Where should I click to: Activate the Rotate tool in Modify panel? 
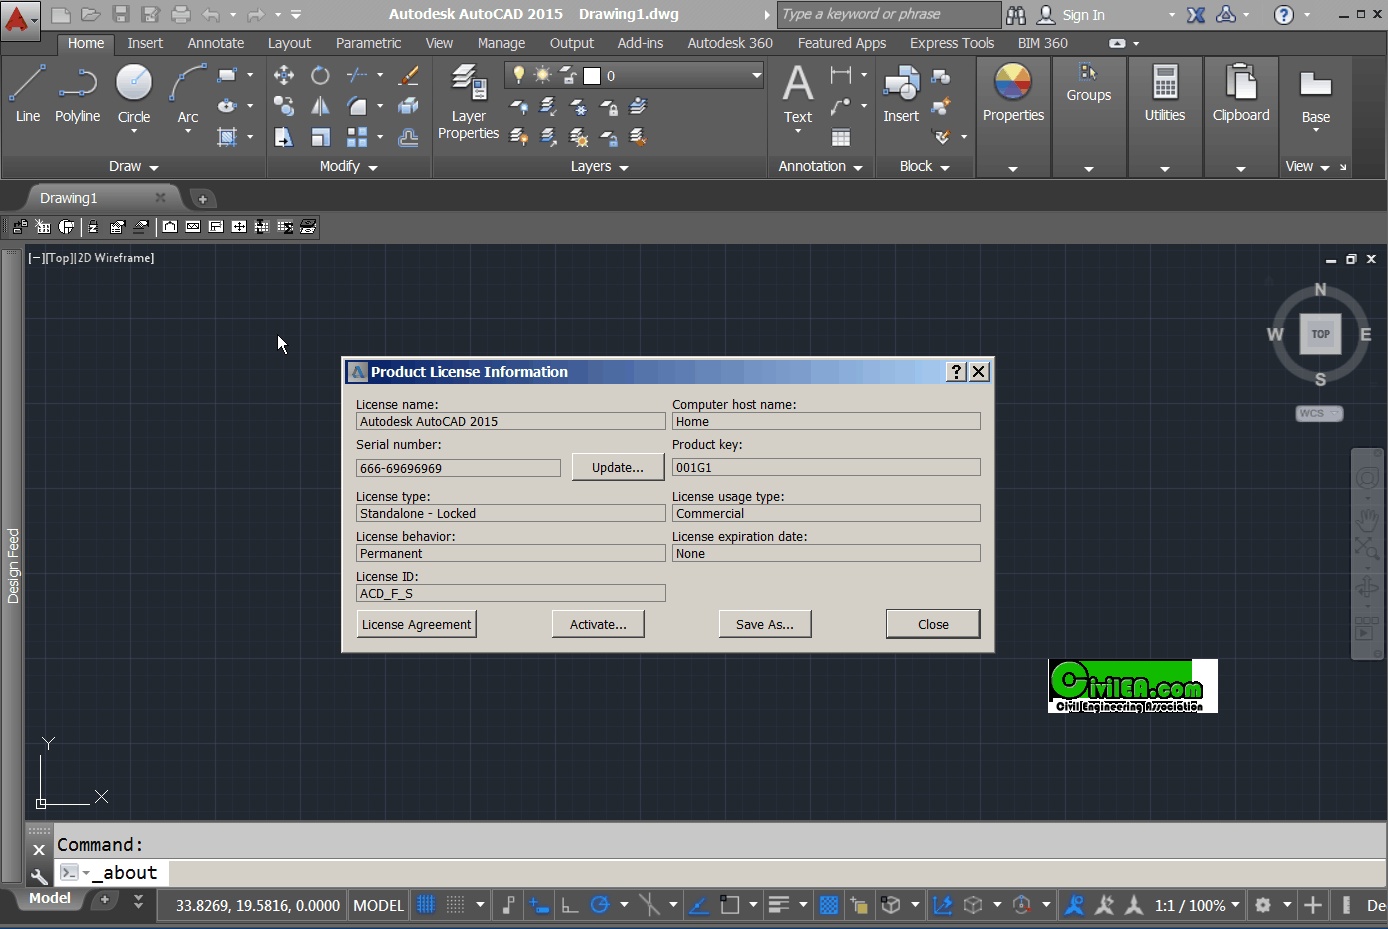pos(320,75)
